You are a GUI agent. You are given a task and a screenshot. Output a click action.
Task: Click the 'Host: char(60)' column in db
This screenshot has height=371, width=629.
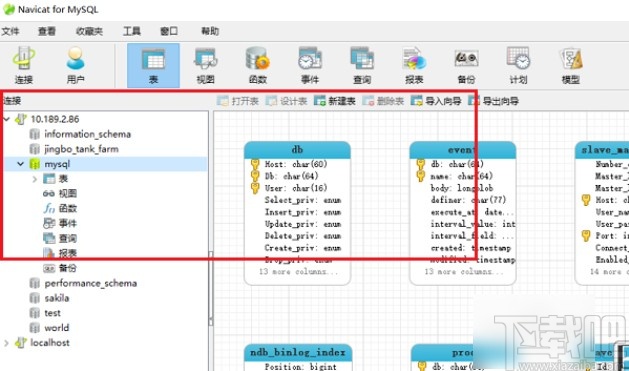point(296,164)
